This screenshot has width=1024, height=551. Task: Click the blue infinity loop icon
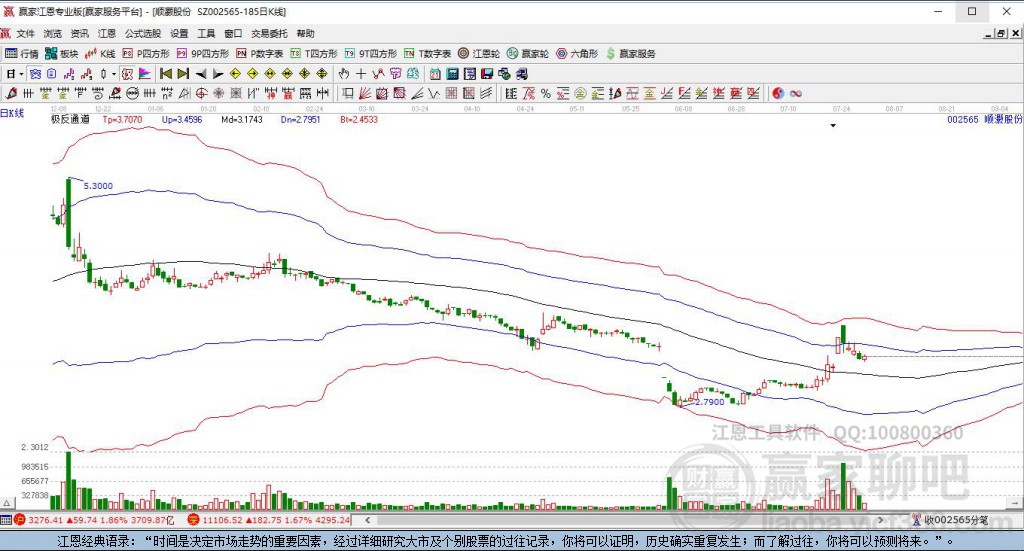[795, 93]
